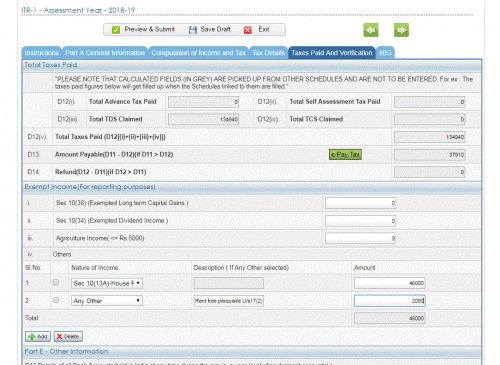This screenshot has width=500, height=365.
Task: Click the ITR-1 Assessment Year 2018-19 title
Action: pyautogui.click(x=78, y=10)
